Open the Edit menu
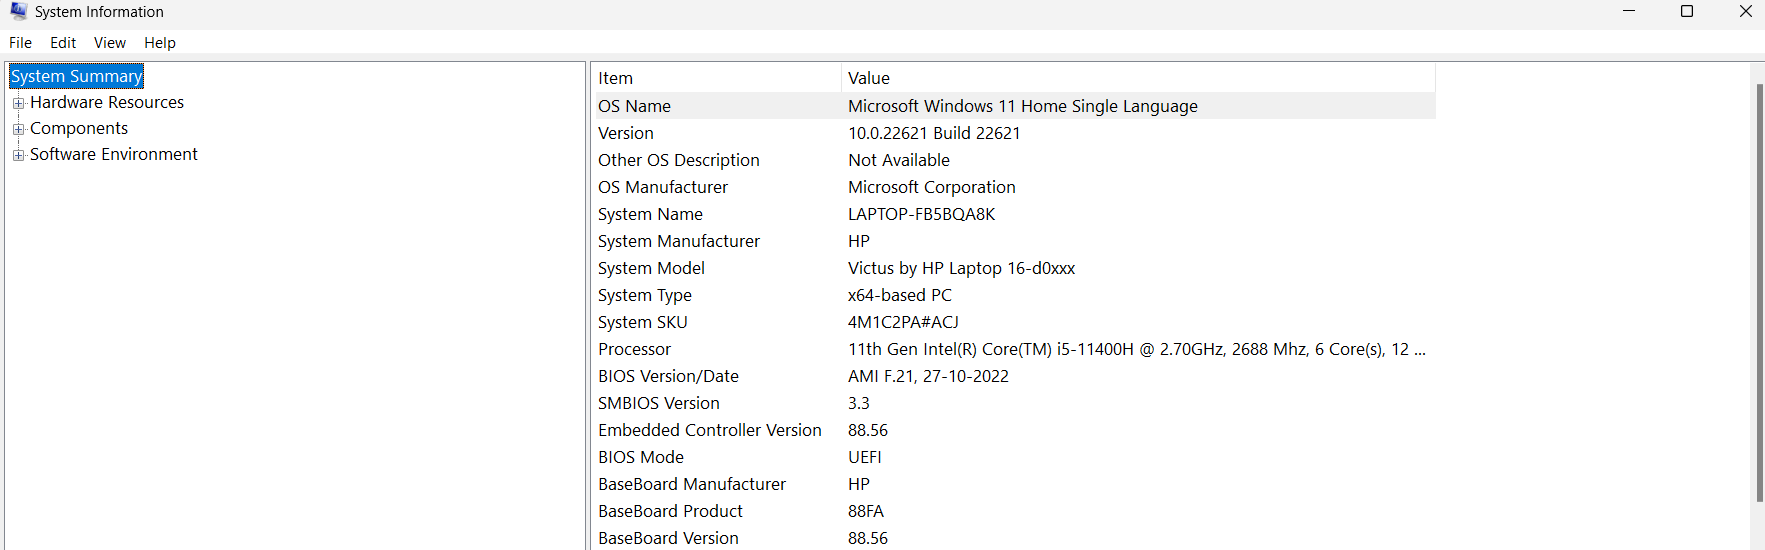Image resolution: width=1765 pixels, height=550 pixels. pos(63,43)
